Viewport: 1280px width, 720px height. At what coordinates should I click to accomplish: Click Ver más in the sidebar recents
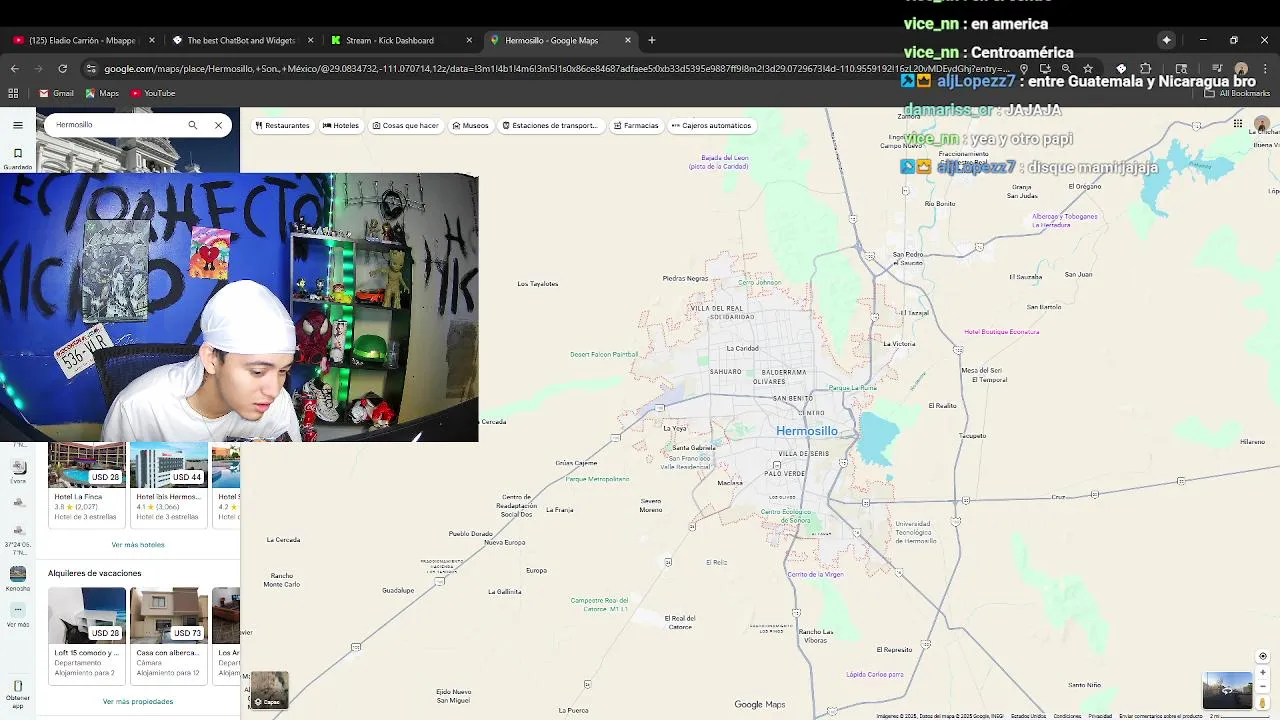(x=18, y=615)
